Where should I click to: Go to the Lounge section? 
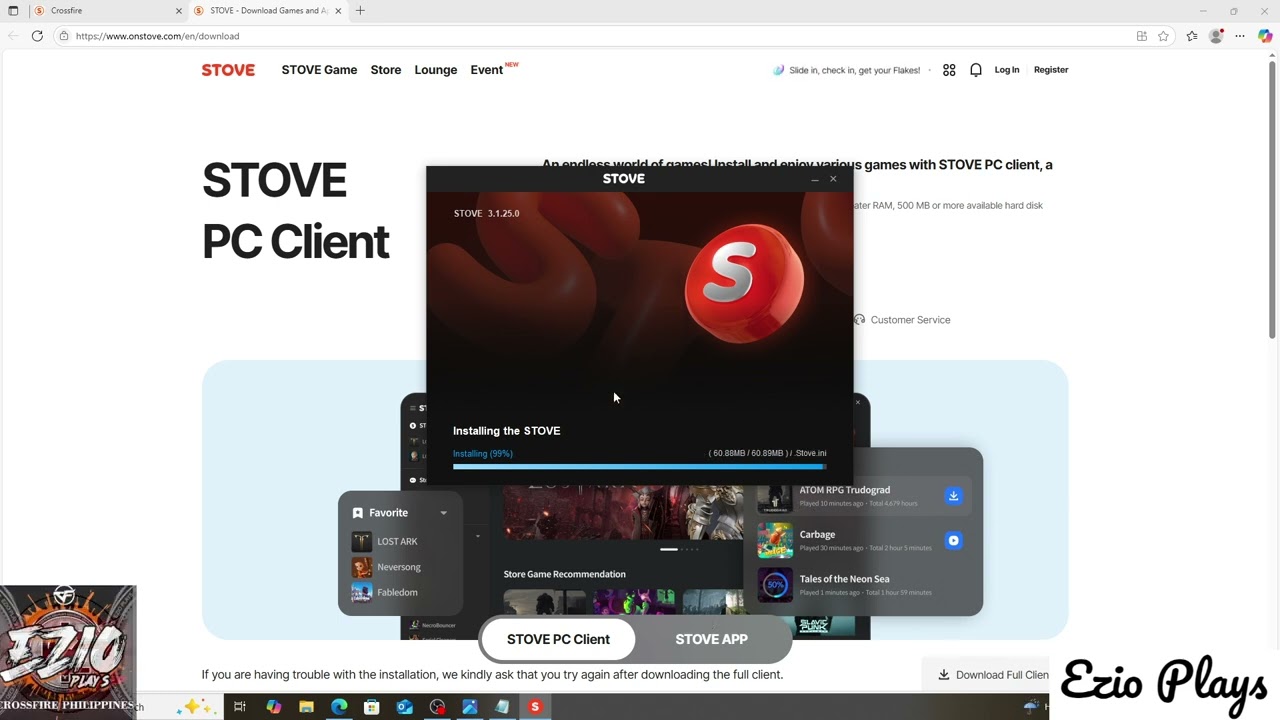436,70
